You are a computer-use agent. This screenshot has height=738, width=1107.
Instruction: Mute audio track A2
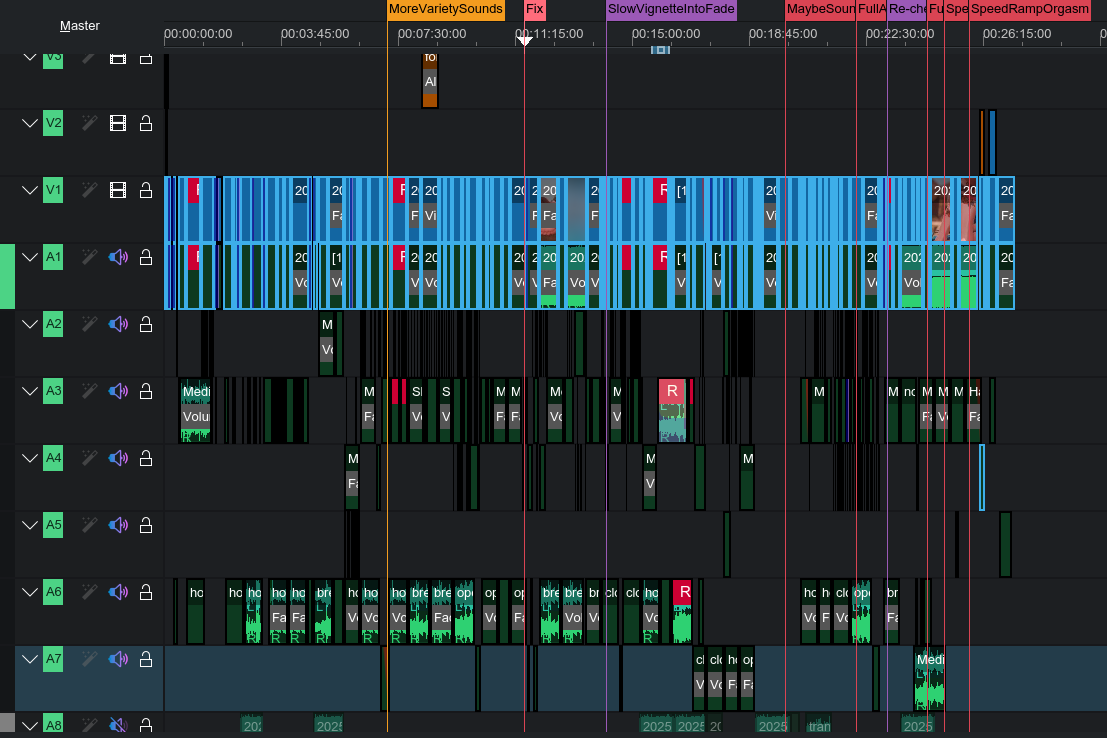pyautogui.click(x=118, y=324)
